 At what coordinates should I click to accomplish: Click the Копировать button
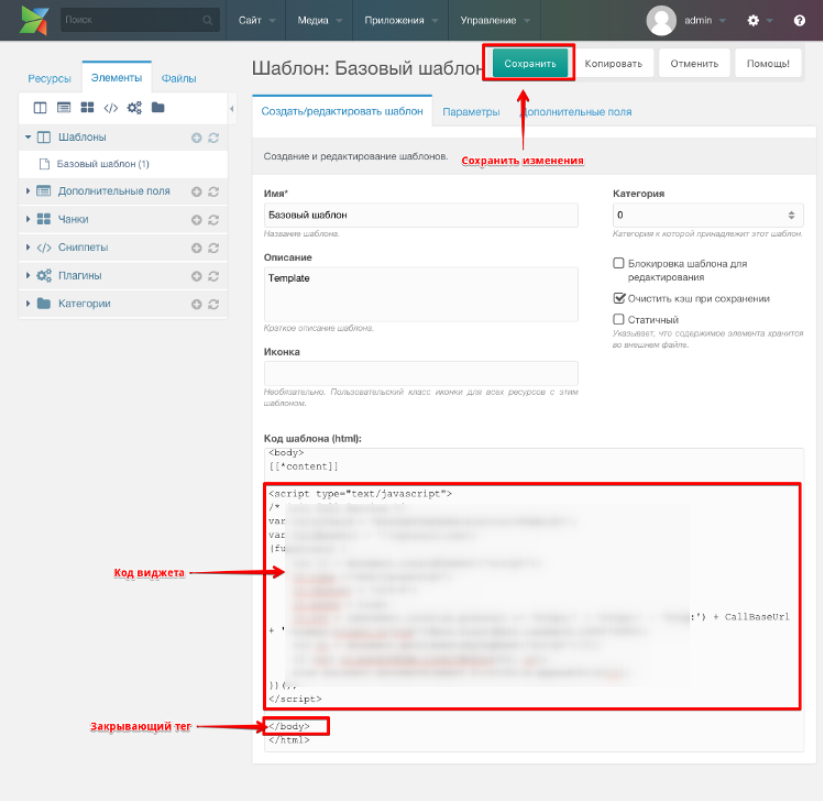pyautogui.click(x=613, y=64)
